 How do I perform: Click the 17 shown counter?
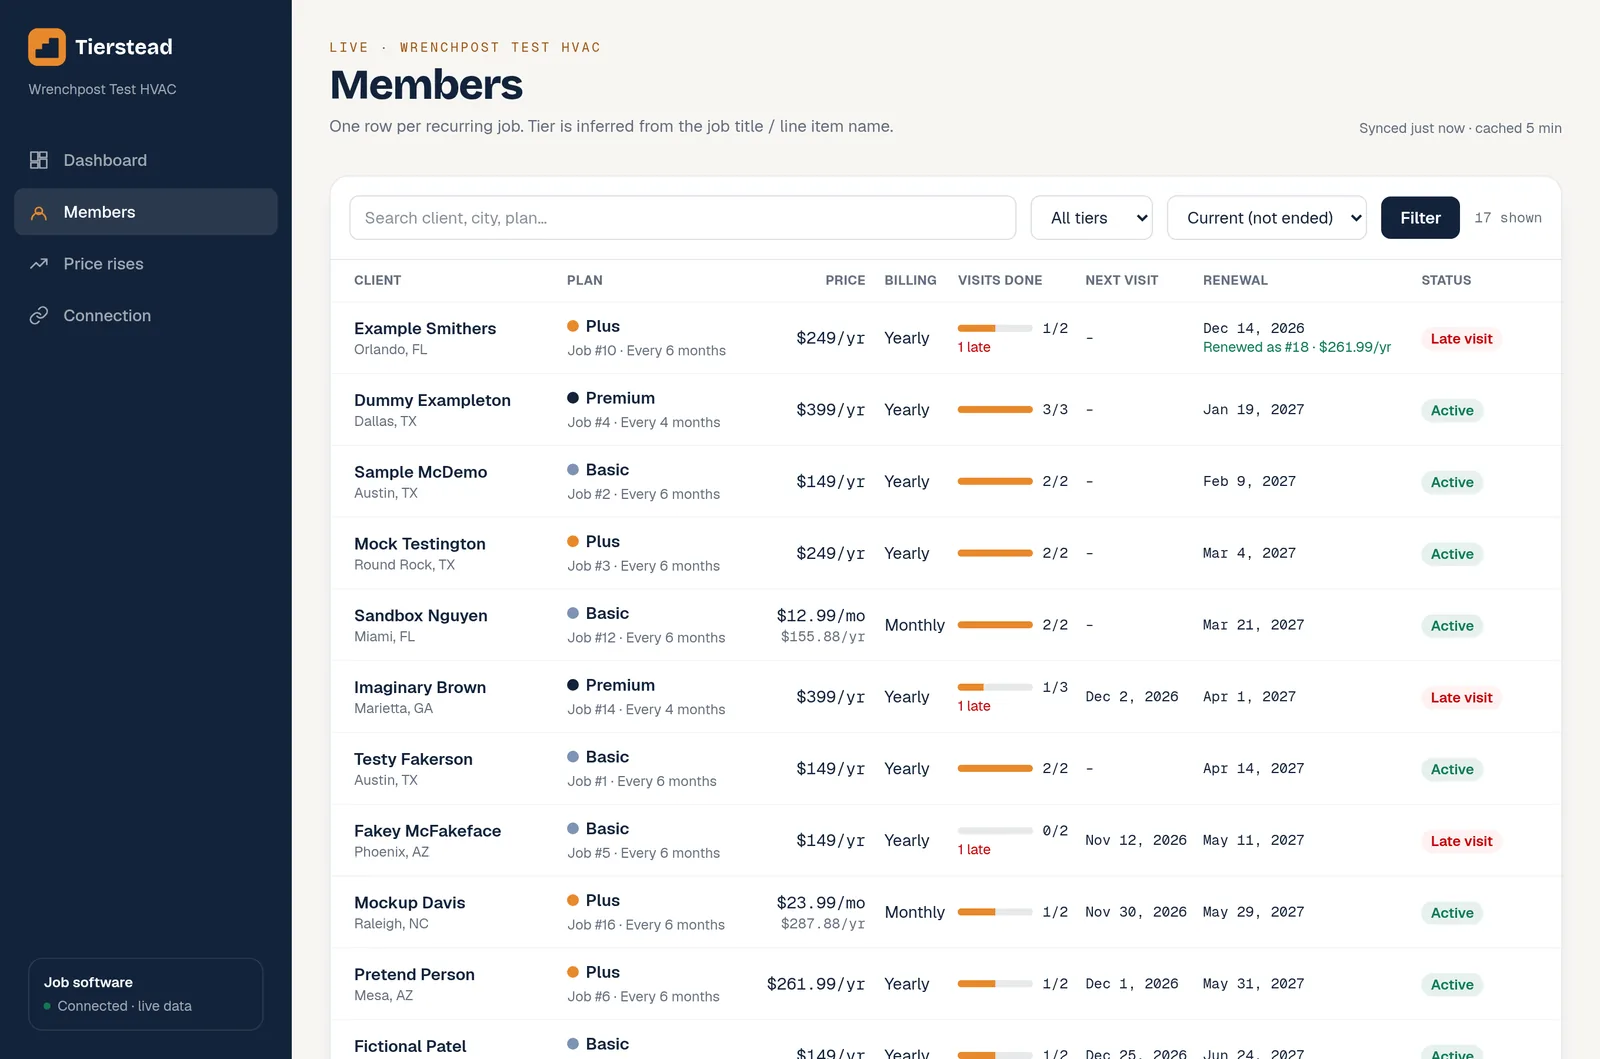1508,218
